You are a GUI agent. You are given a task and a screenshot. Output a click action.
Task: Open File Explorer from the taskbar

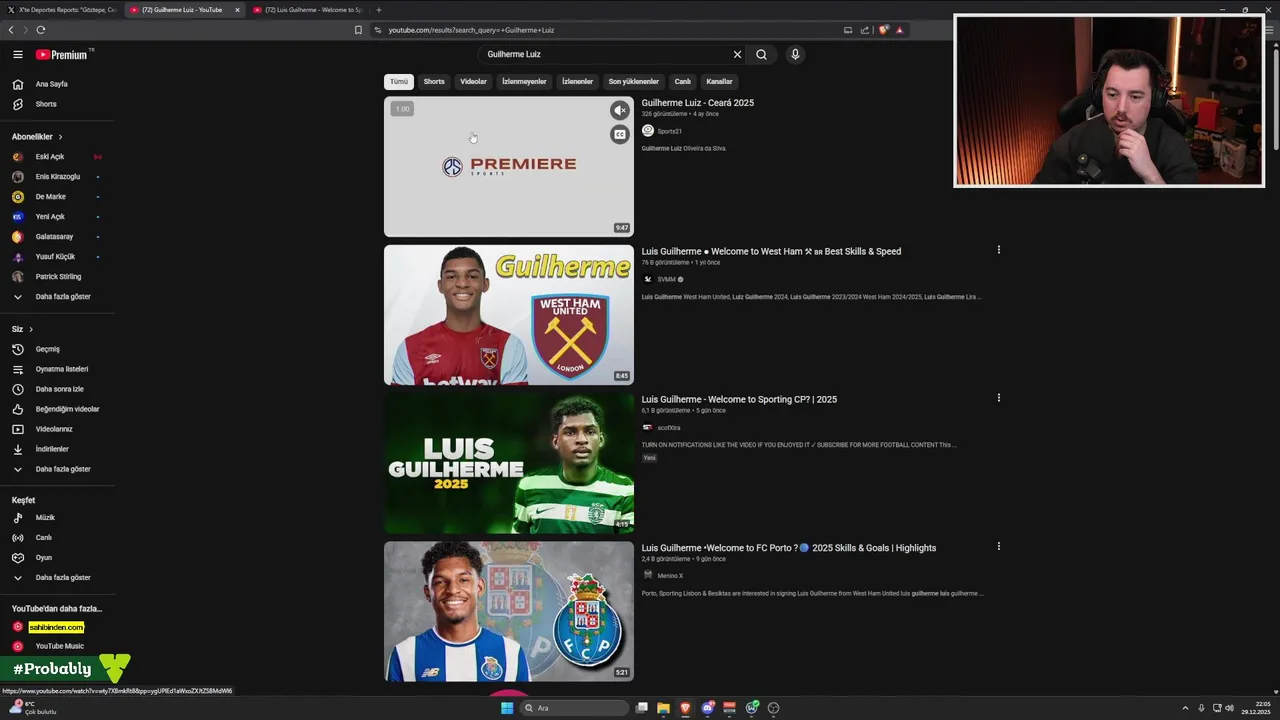[x=663, y=708]
